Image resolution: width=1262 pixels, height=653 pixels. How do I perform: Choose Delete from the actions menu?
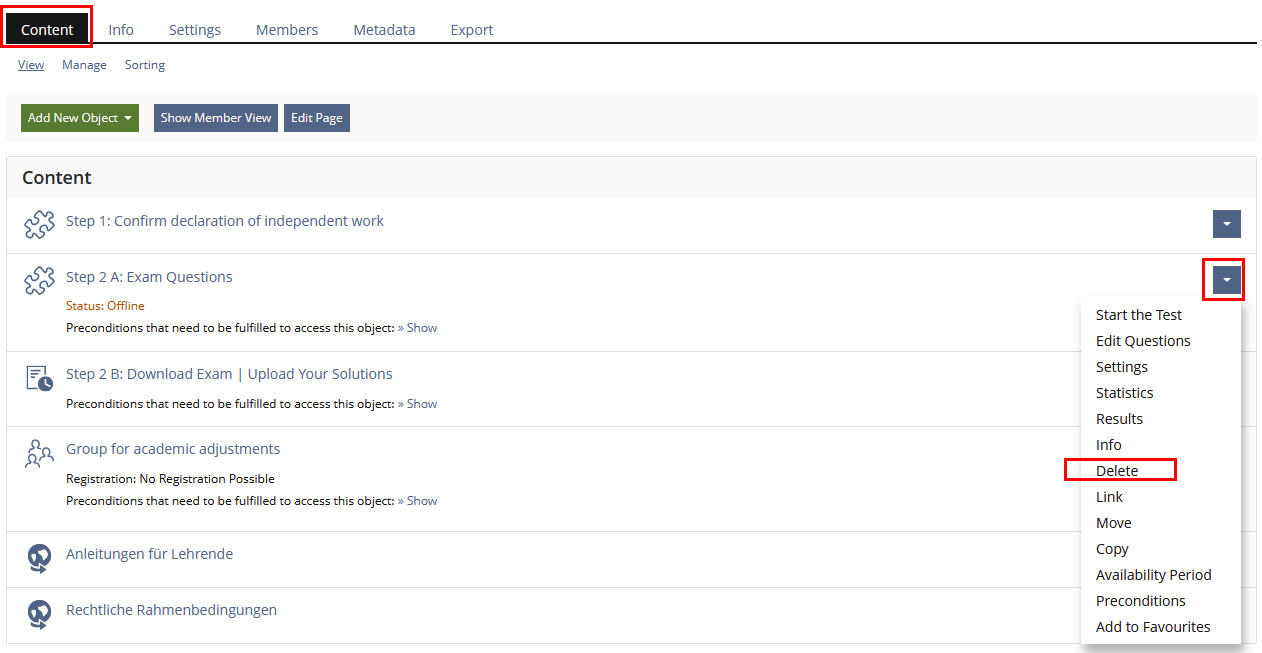tap(1117, 471)
